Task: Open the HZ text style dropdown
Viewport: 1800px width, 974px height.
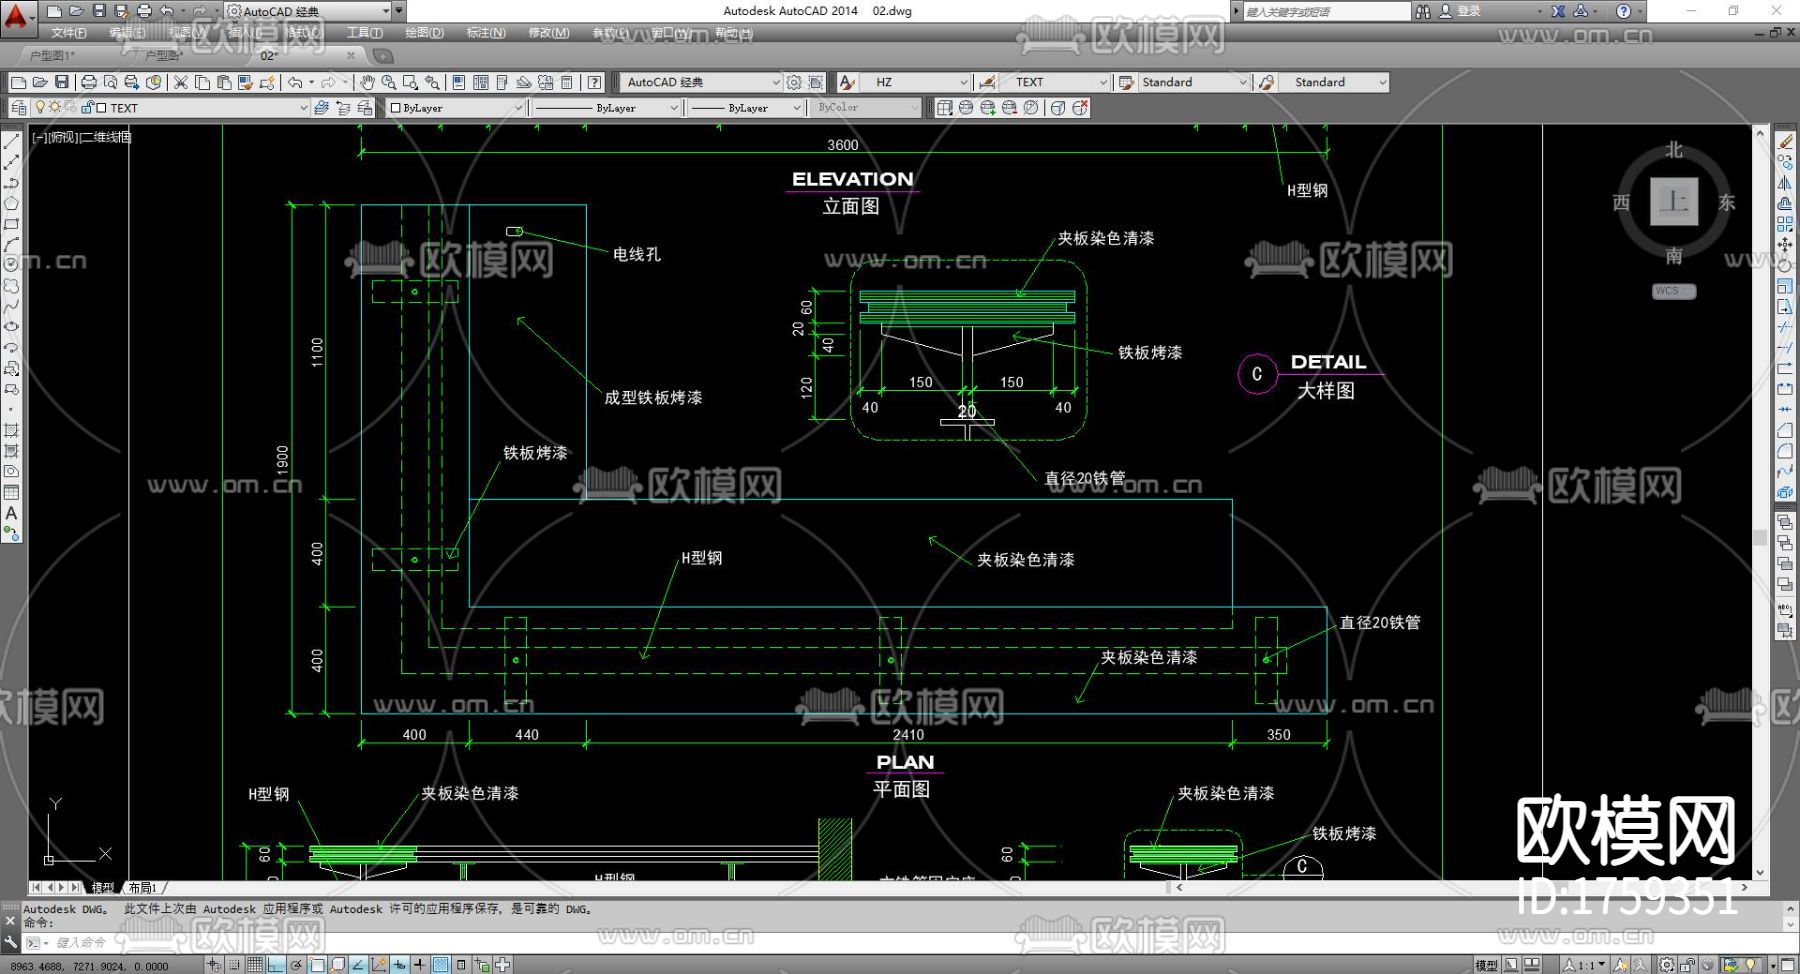Action: click(963, 82)
